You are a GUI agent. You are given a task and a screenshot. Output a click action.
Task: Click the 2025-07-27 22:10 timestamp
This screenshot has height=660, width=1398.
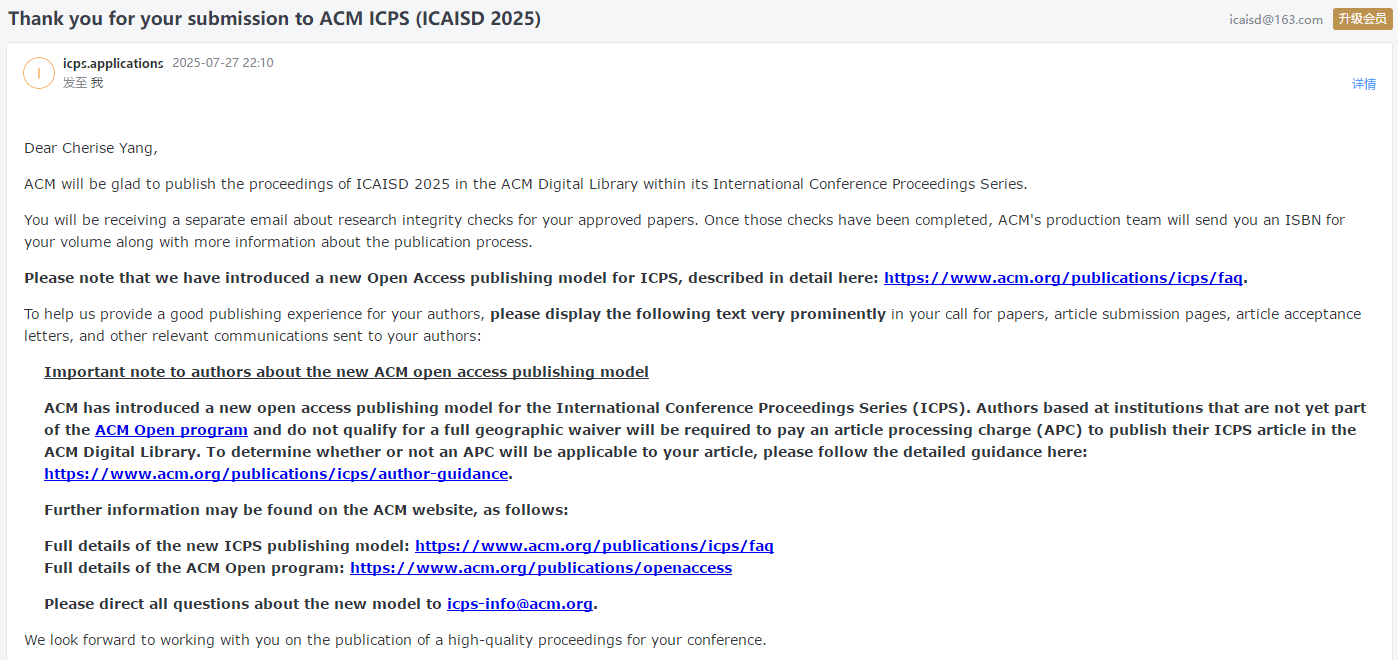click(223, 63)
